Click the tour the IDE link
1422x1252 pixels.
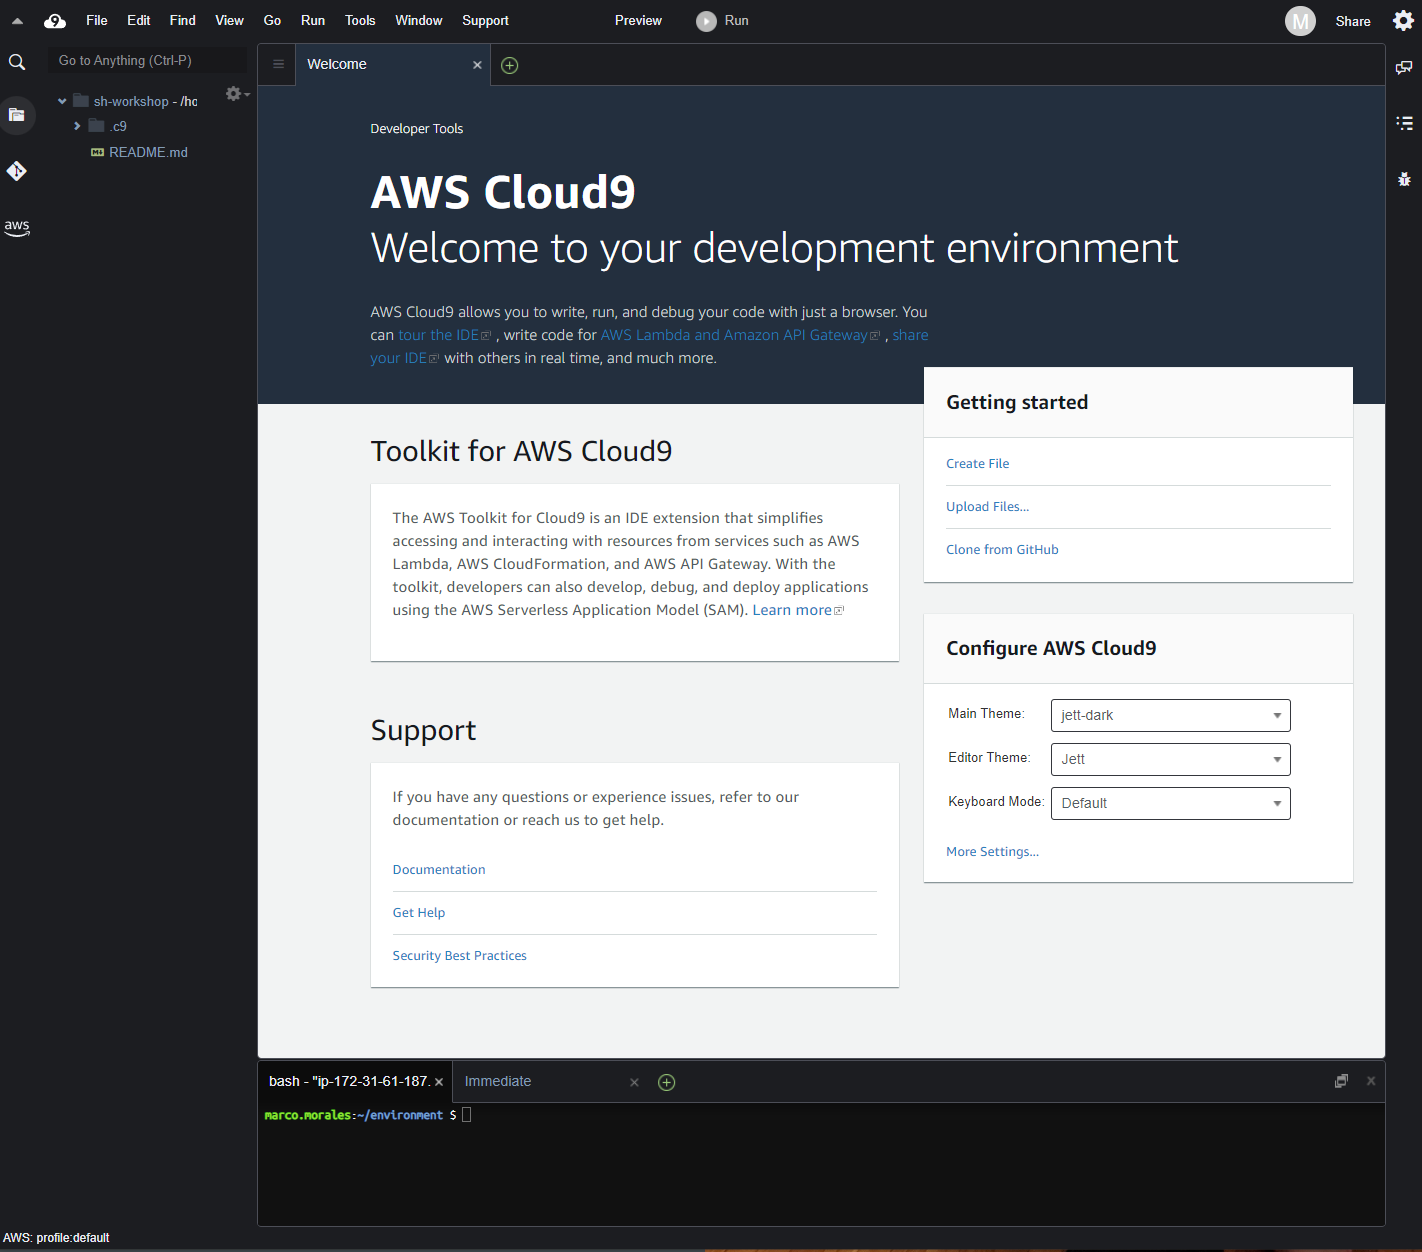click(x=444, y=335)
